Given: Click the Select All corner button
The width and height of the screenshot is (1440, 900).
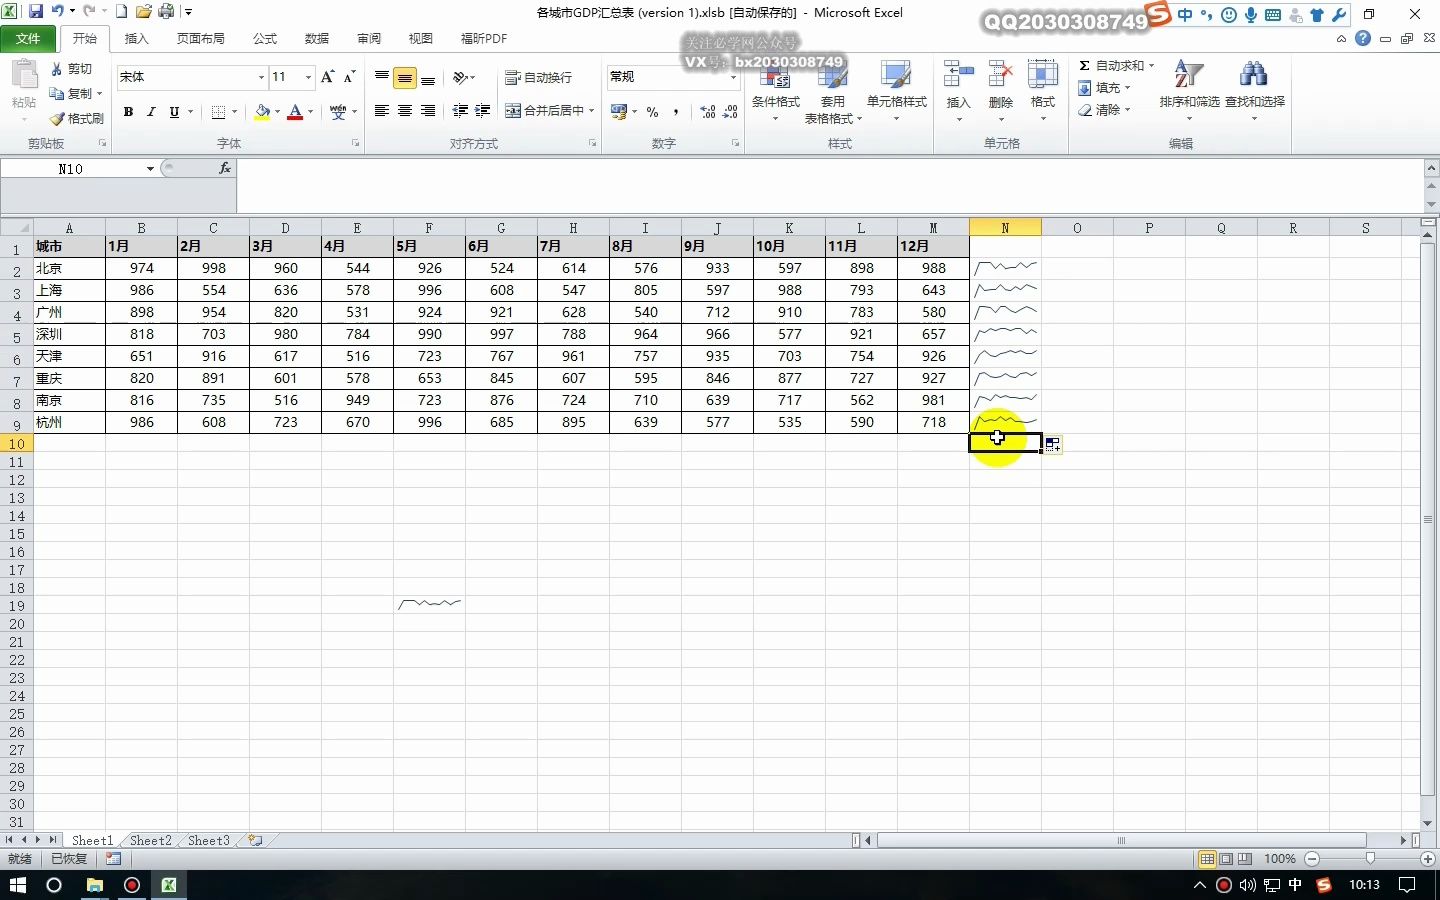Looking at the screenshot, I should click(17, 228).
